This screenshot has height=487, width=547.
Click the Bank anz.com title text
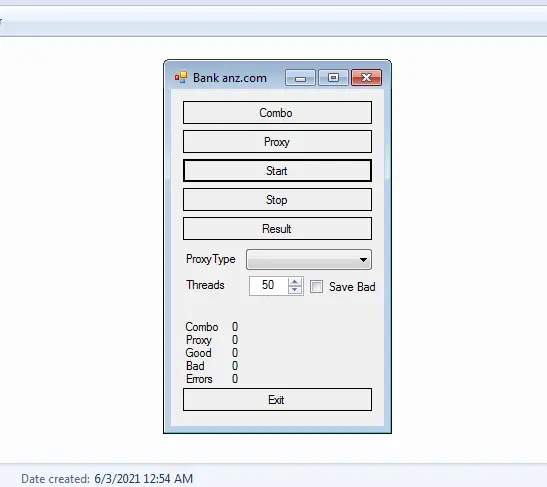(230, 78)
